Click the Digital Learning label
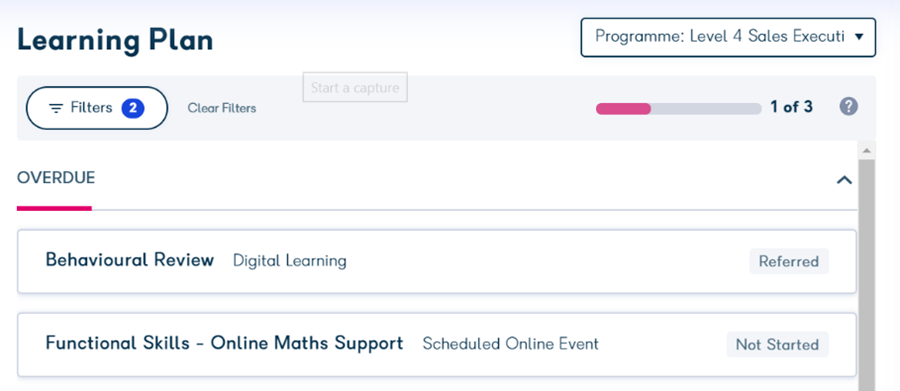The height and width of the screenshot is (391, 900). coord(290,261)
